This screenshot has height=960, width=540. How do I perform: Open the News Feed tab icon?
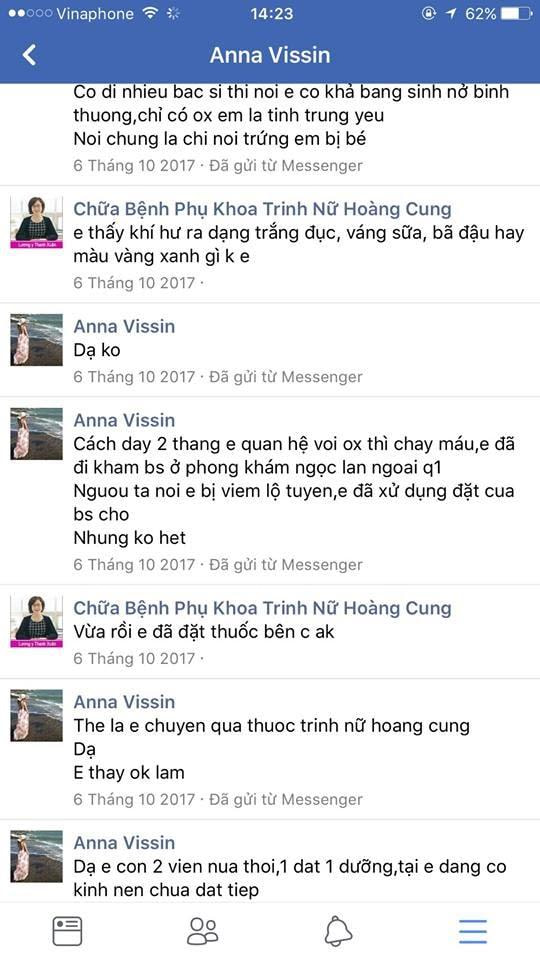[67, 931]
